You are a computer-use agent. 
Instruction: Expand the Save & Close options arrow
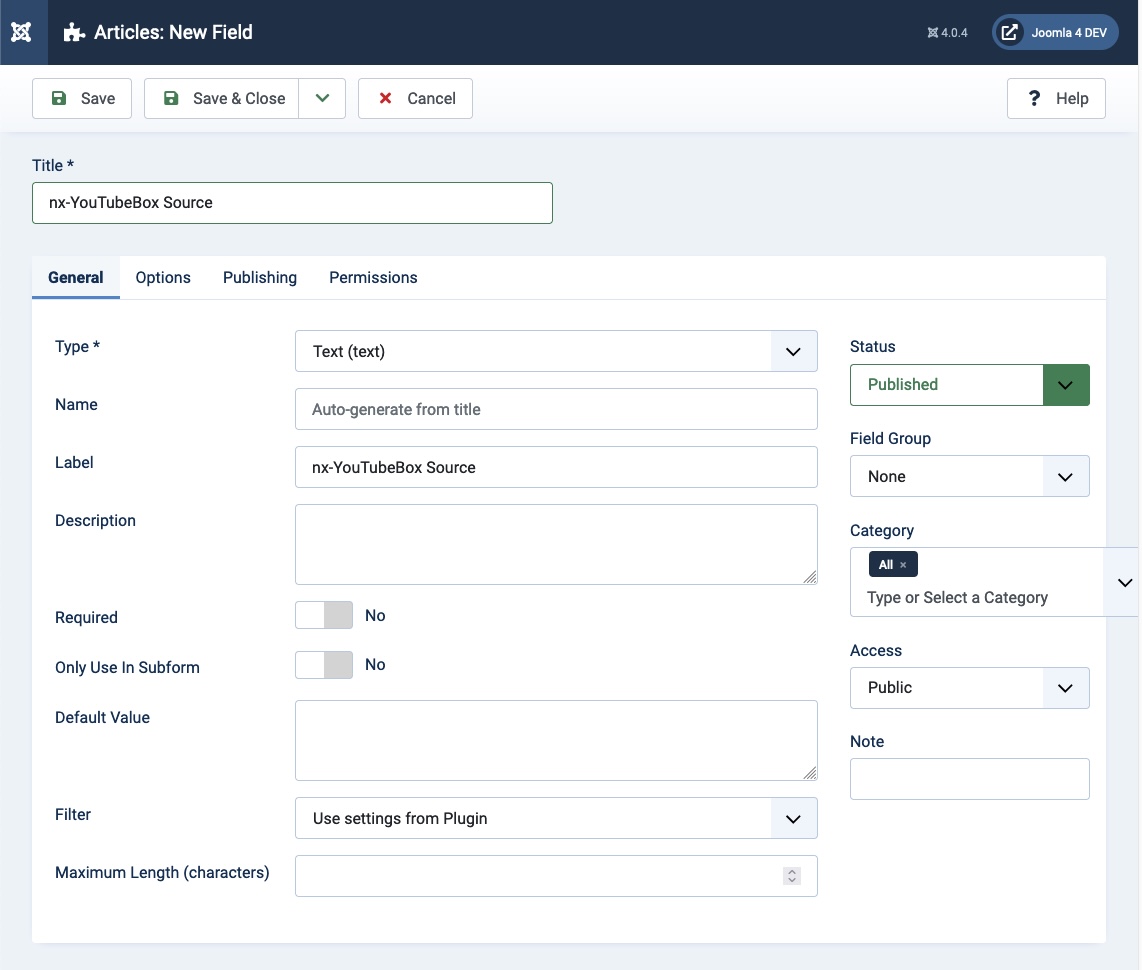322,98
